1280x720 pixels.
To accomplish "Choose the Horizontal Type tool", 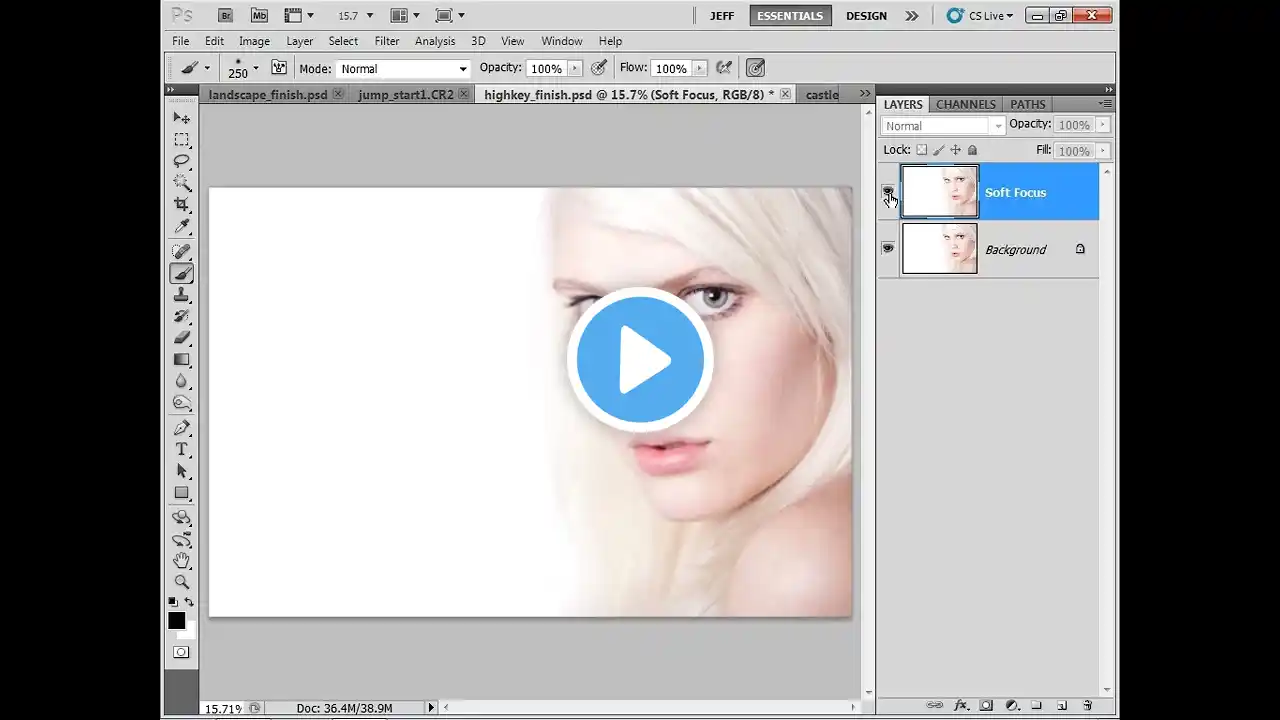I will [x=182, y=450].
